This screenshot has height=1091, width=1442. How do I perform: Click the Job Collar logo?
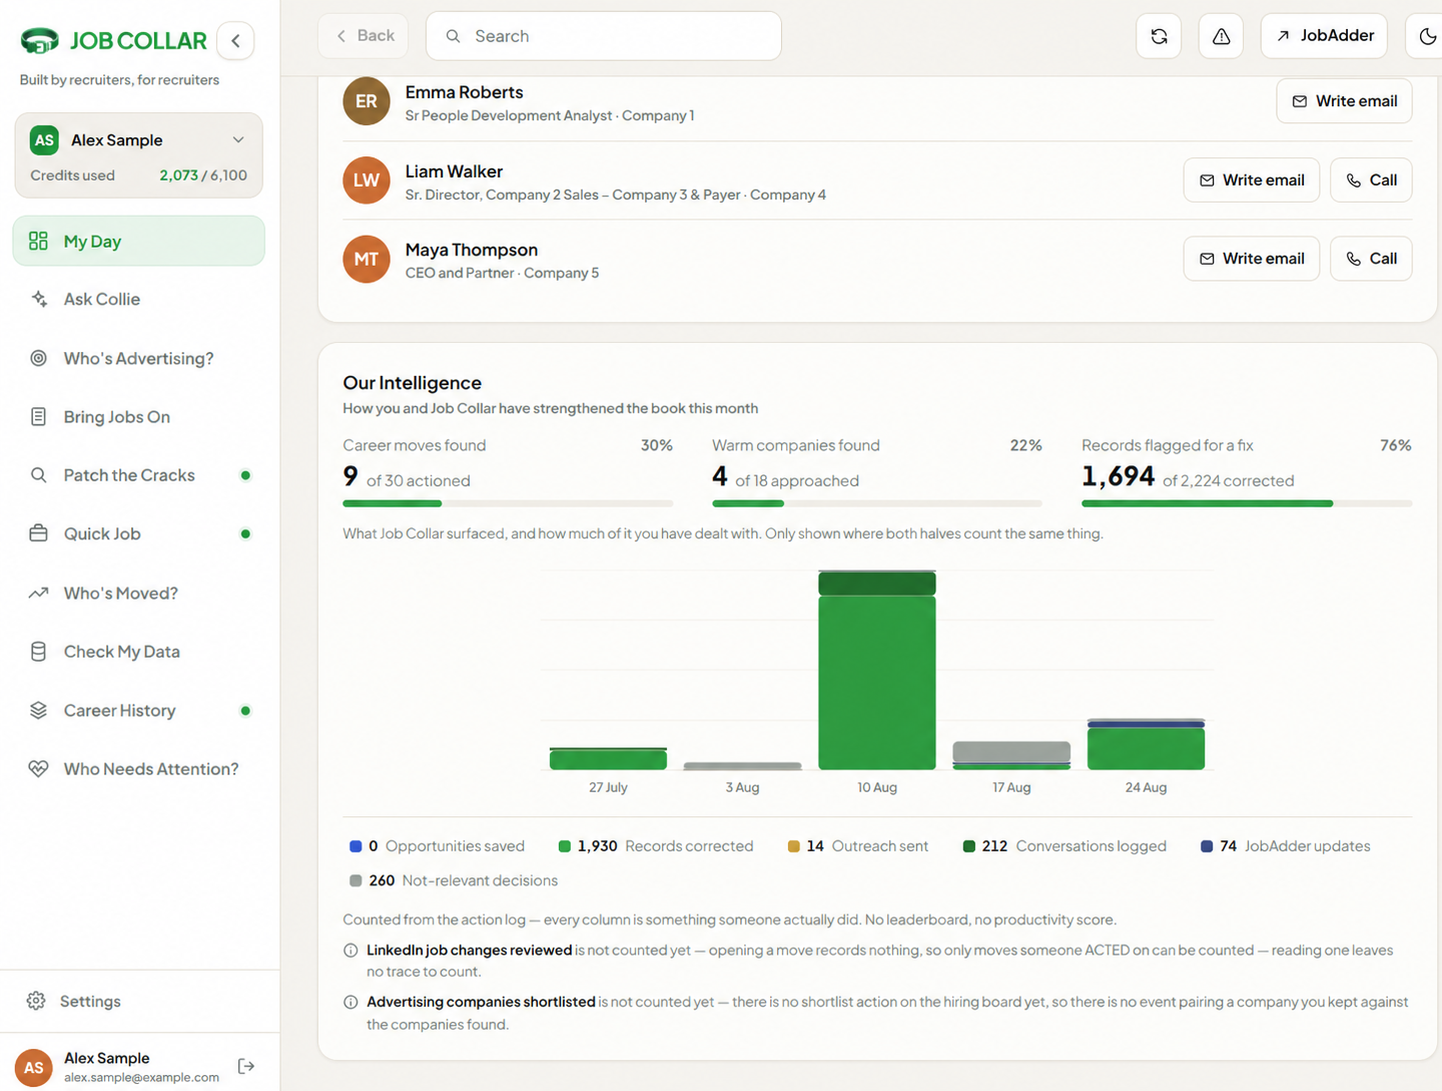point(113,41)
